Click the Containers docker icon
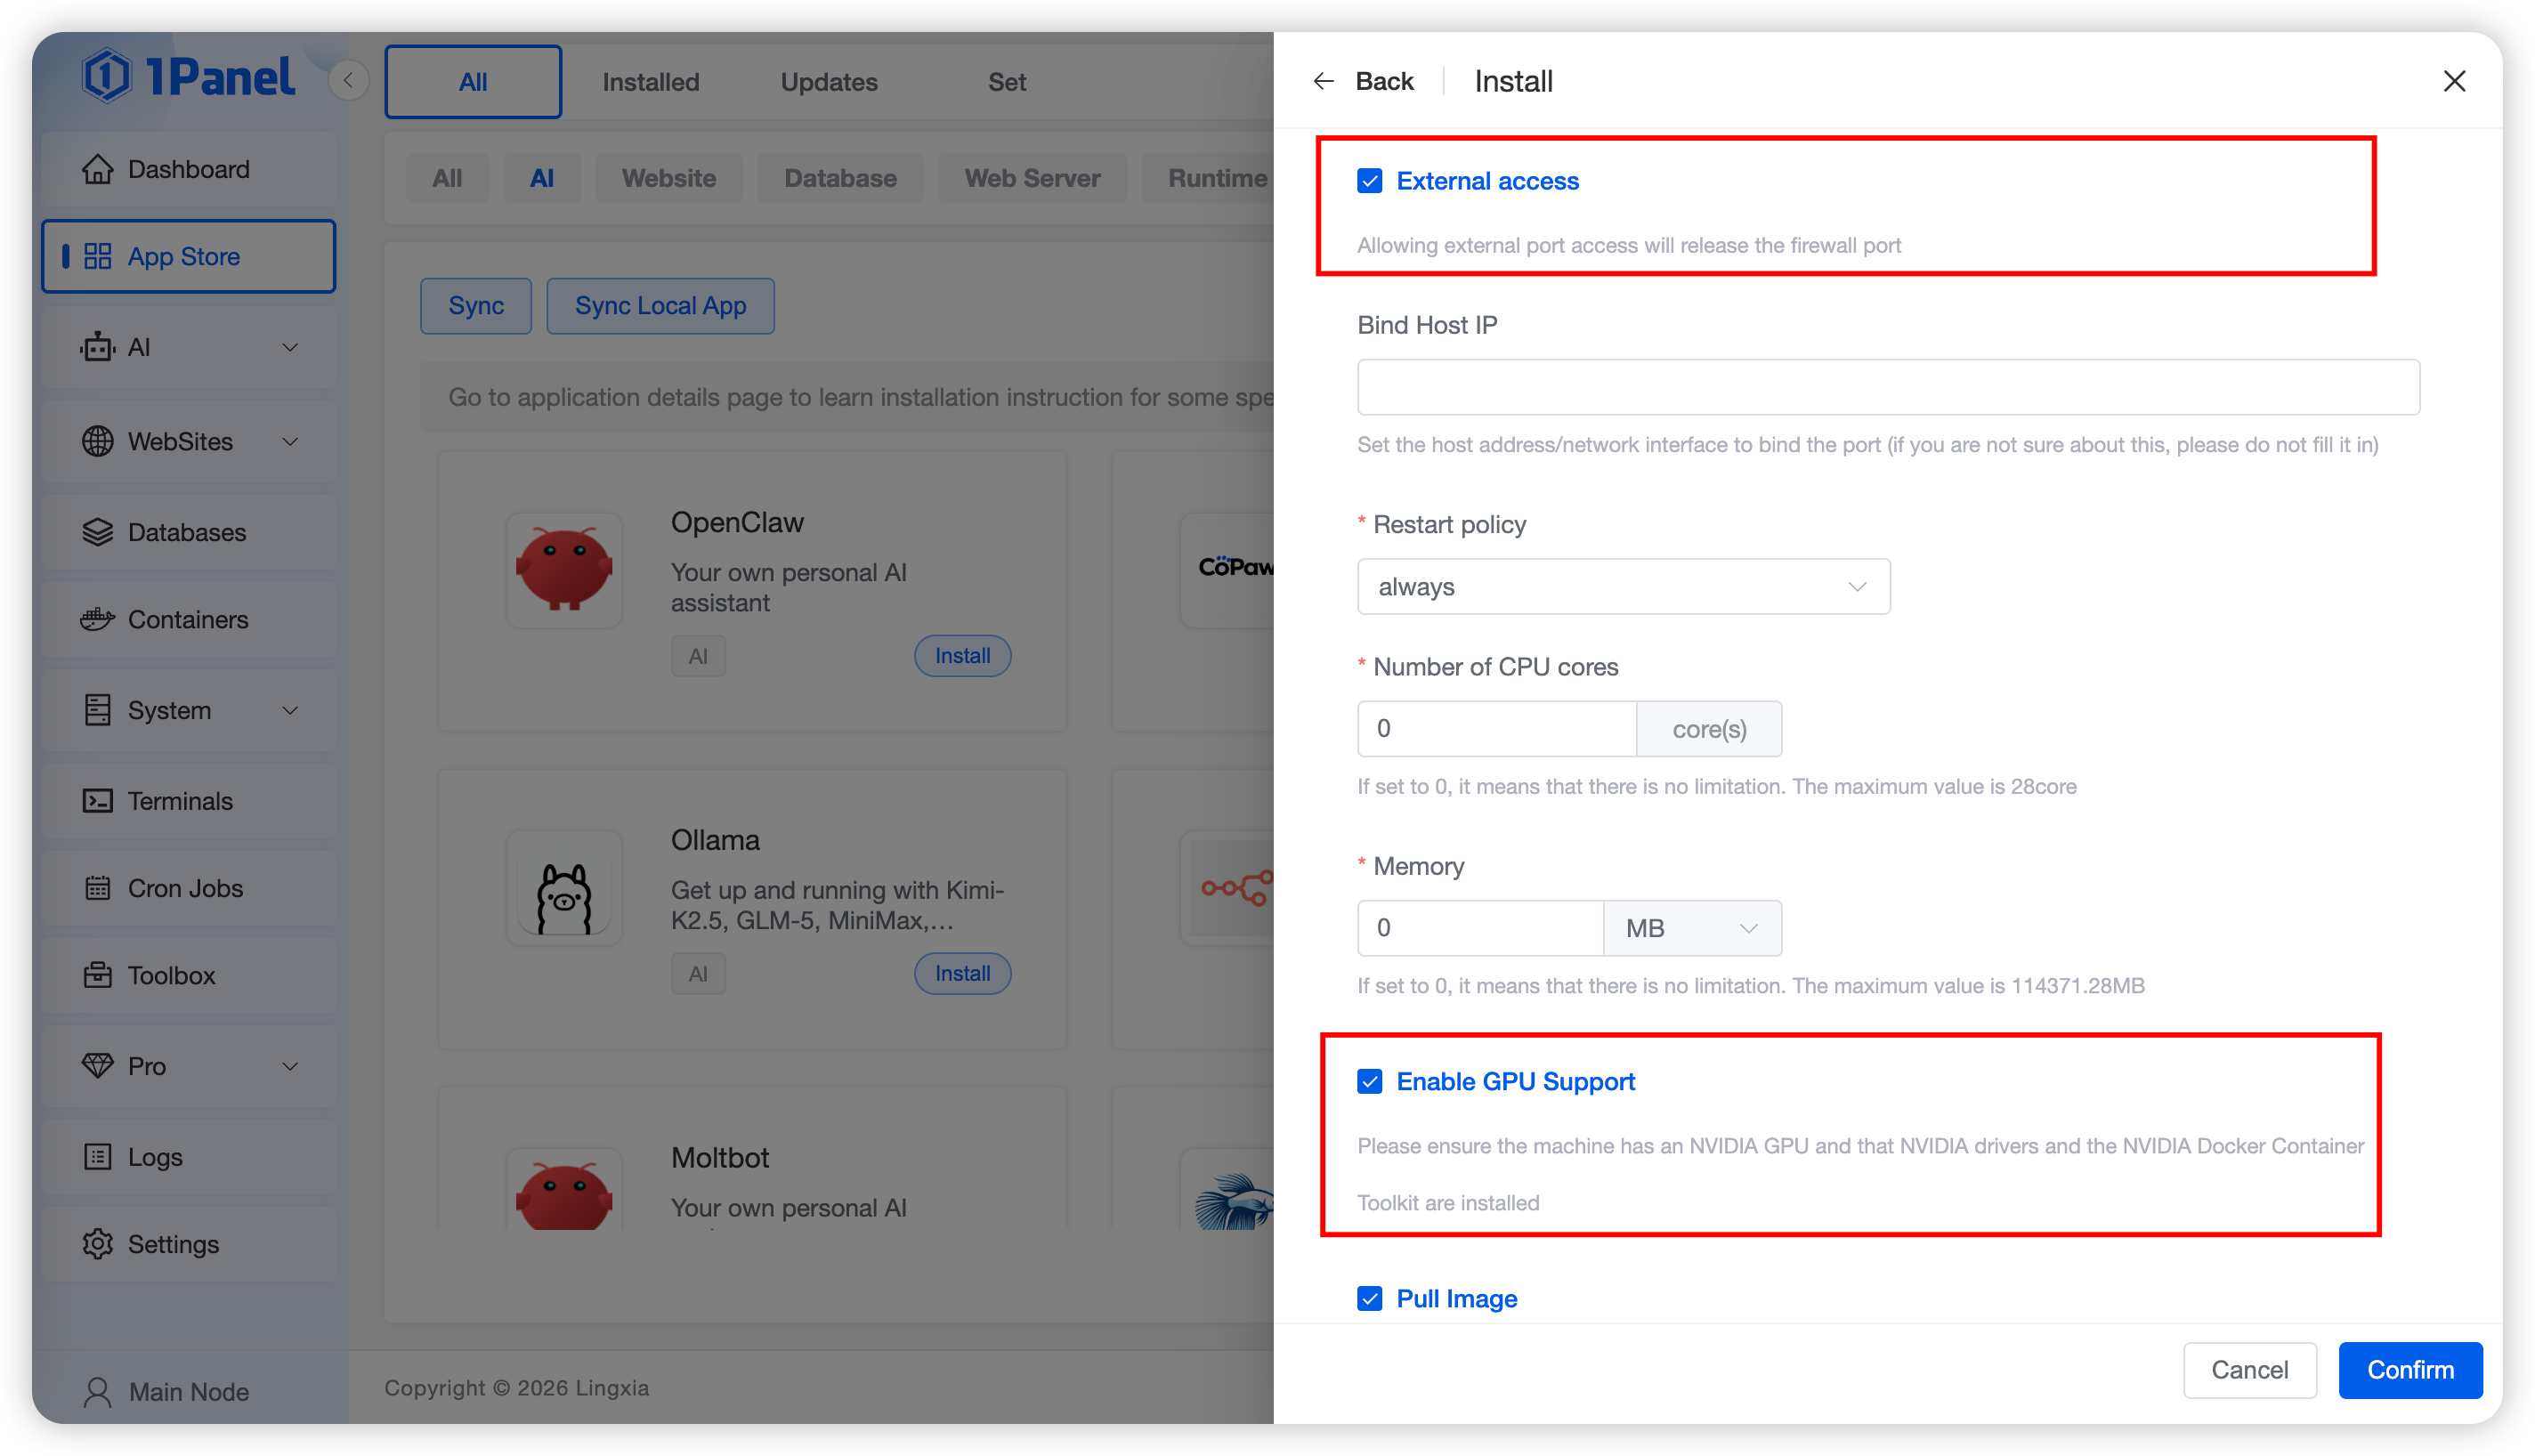2535x1456 pixels. point(97,619)
